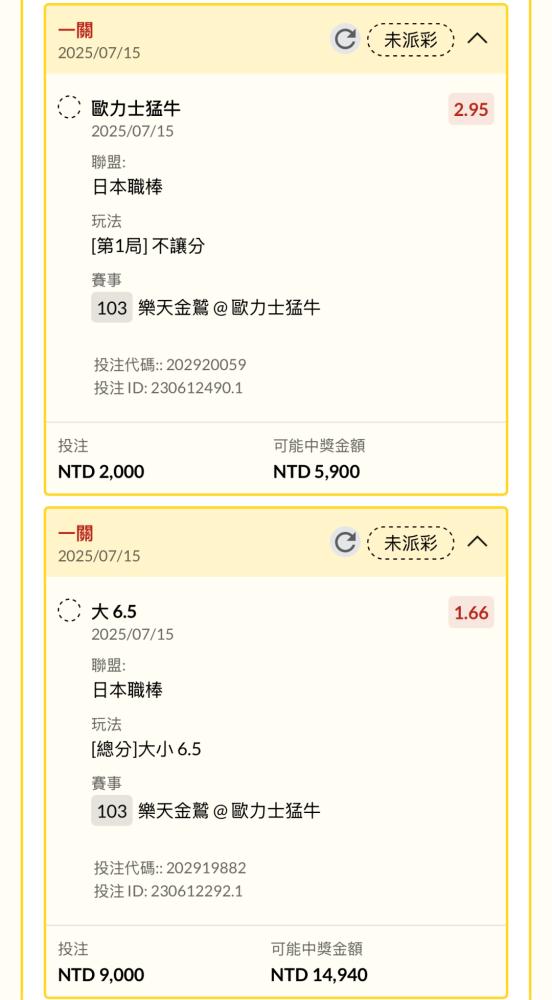This screenshot has height=1000, width=552.
Task: Click match code 103 in second card
Action: click(112, 811)
